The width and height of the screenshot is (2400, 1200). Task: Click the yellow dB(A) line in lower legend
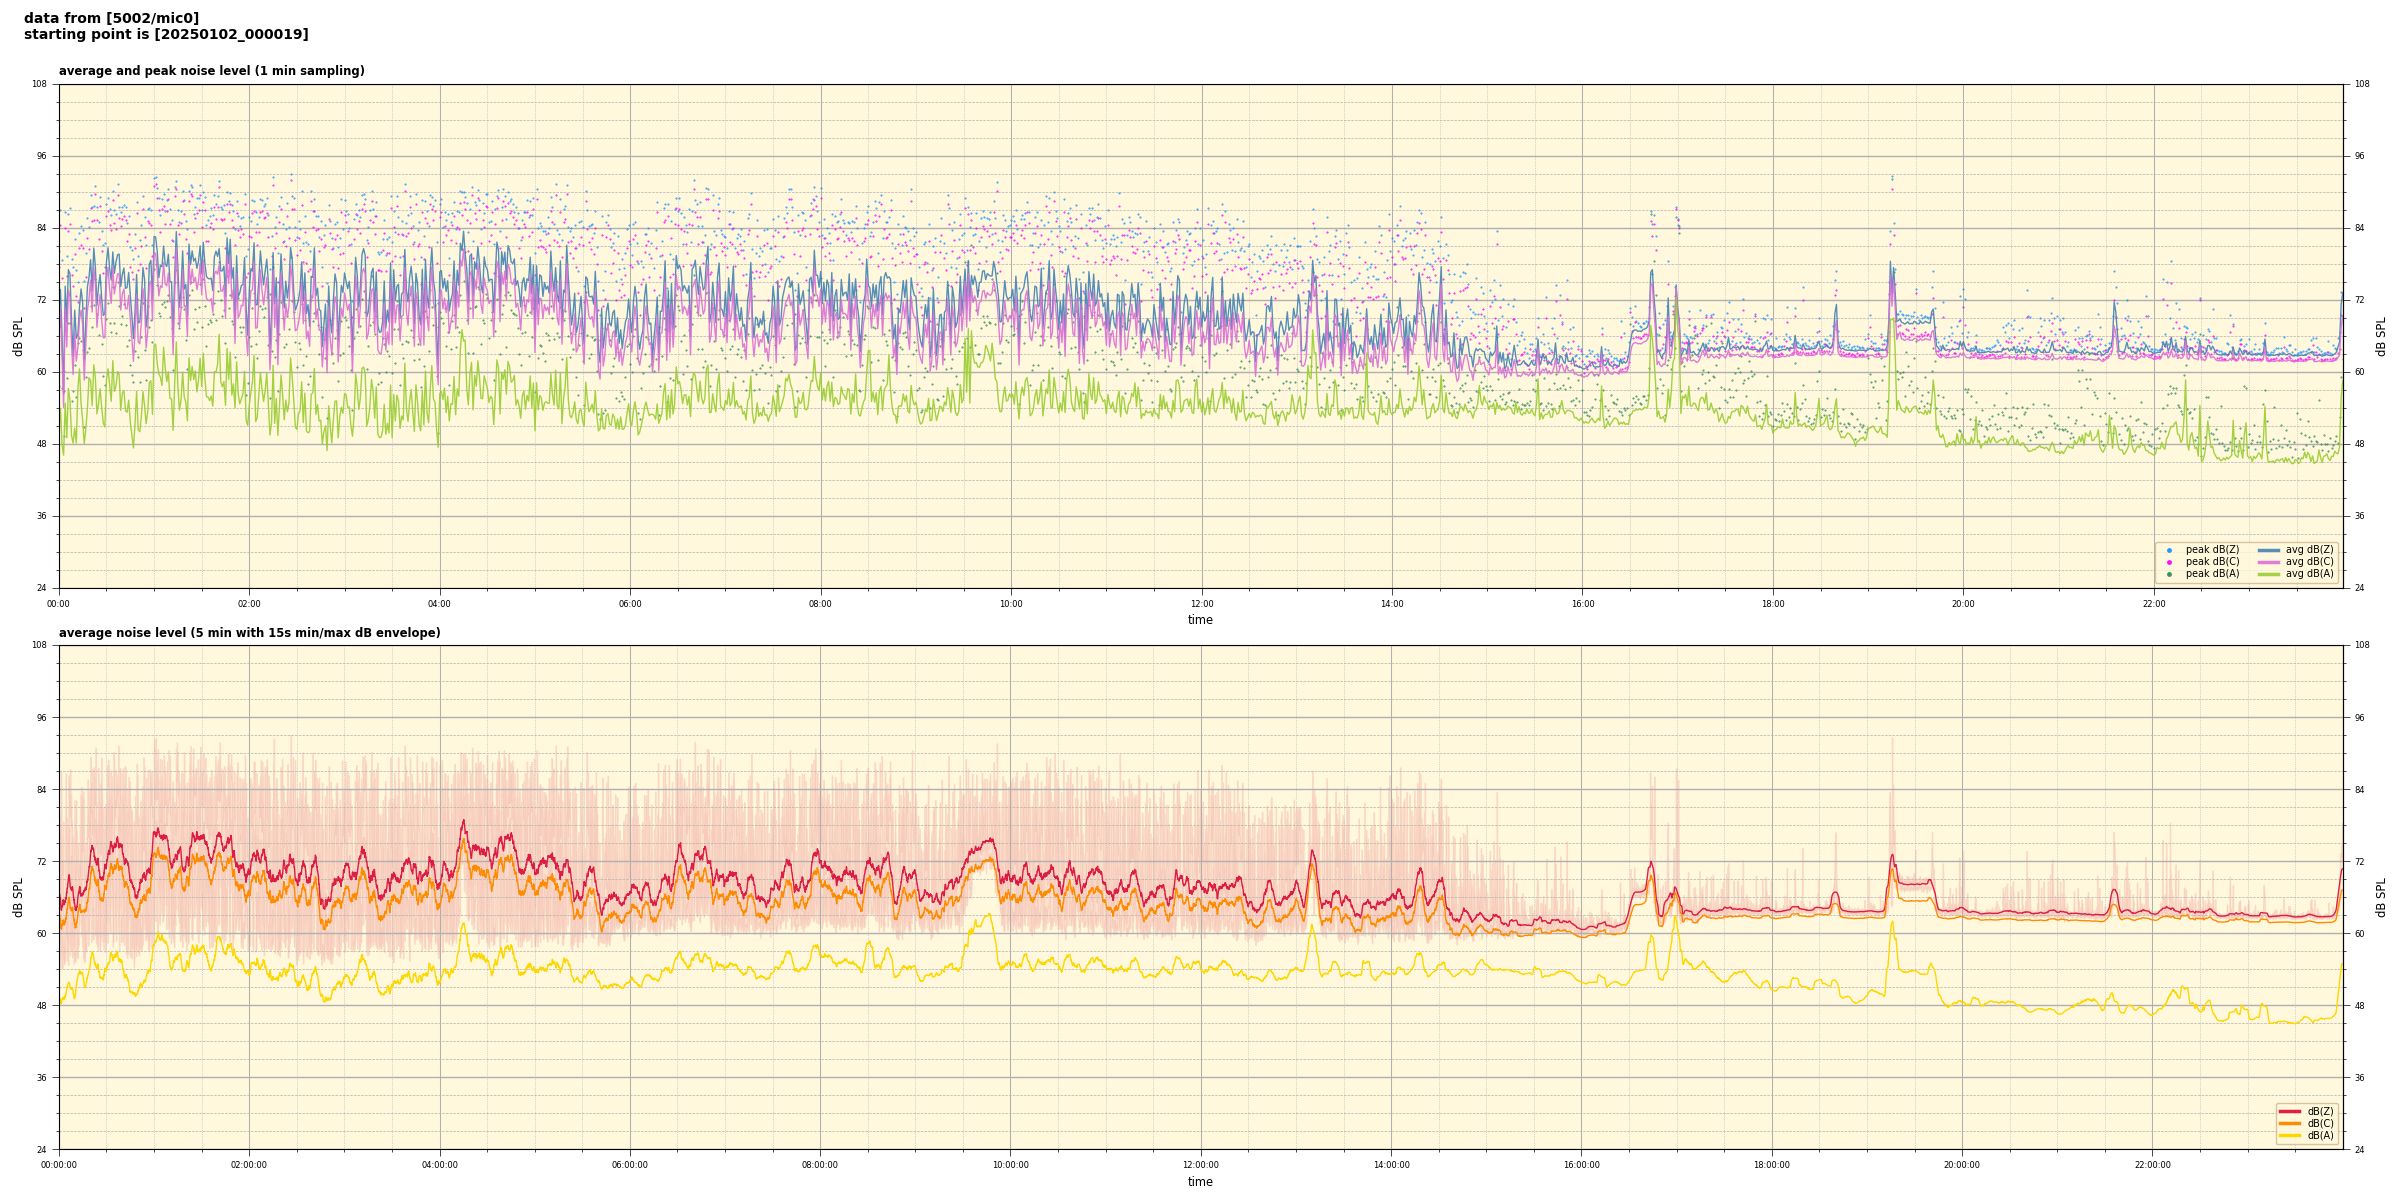(x=2289, y=1135)
